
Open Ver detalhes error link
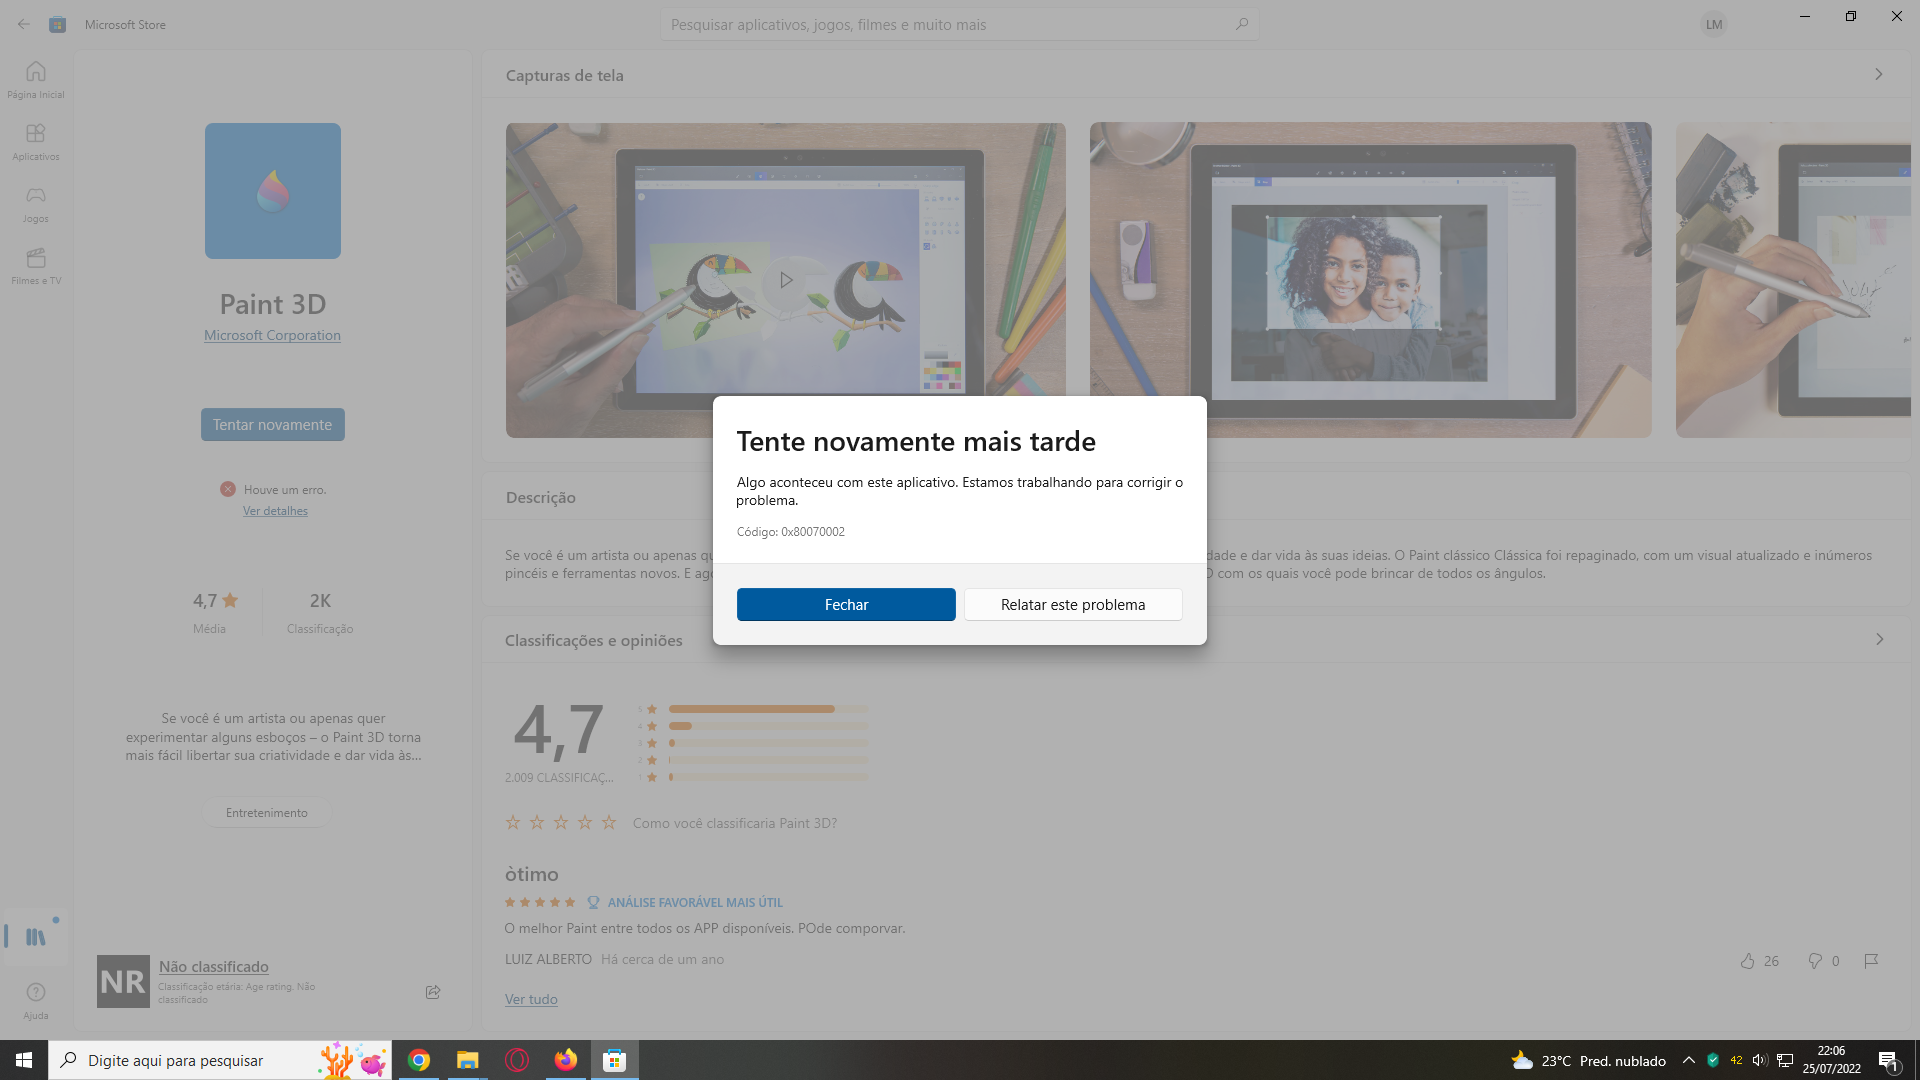click(x=275, y=511)
